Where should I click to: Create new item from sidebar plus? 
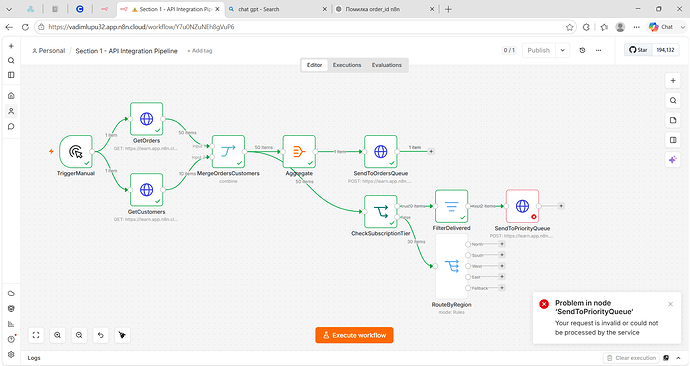pyautogui.click(x=11, y=46)
